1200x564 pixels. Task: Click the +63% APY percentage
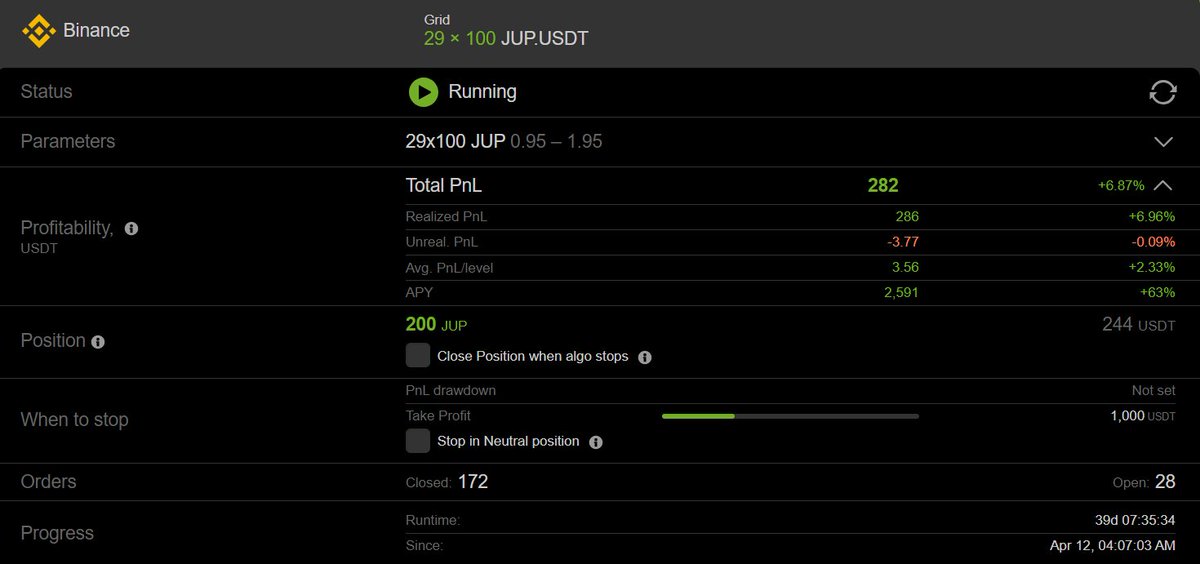pyautogui.click(x=1157, y=293)
